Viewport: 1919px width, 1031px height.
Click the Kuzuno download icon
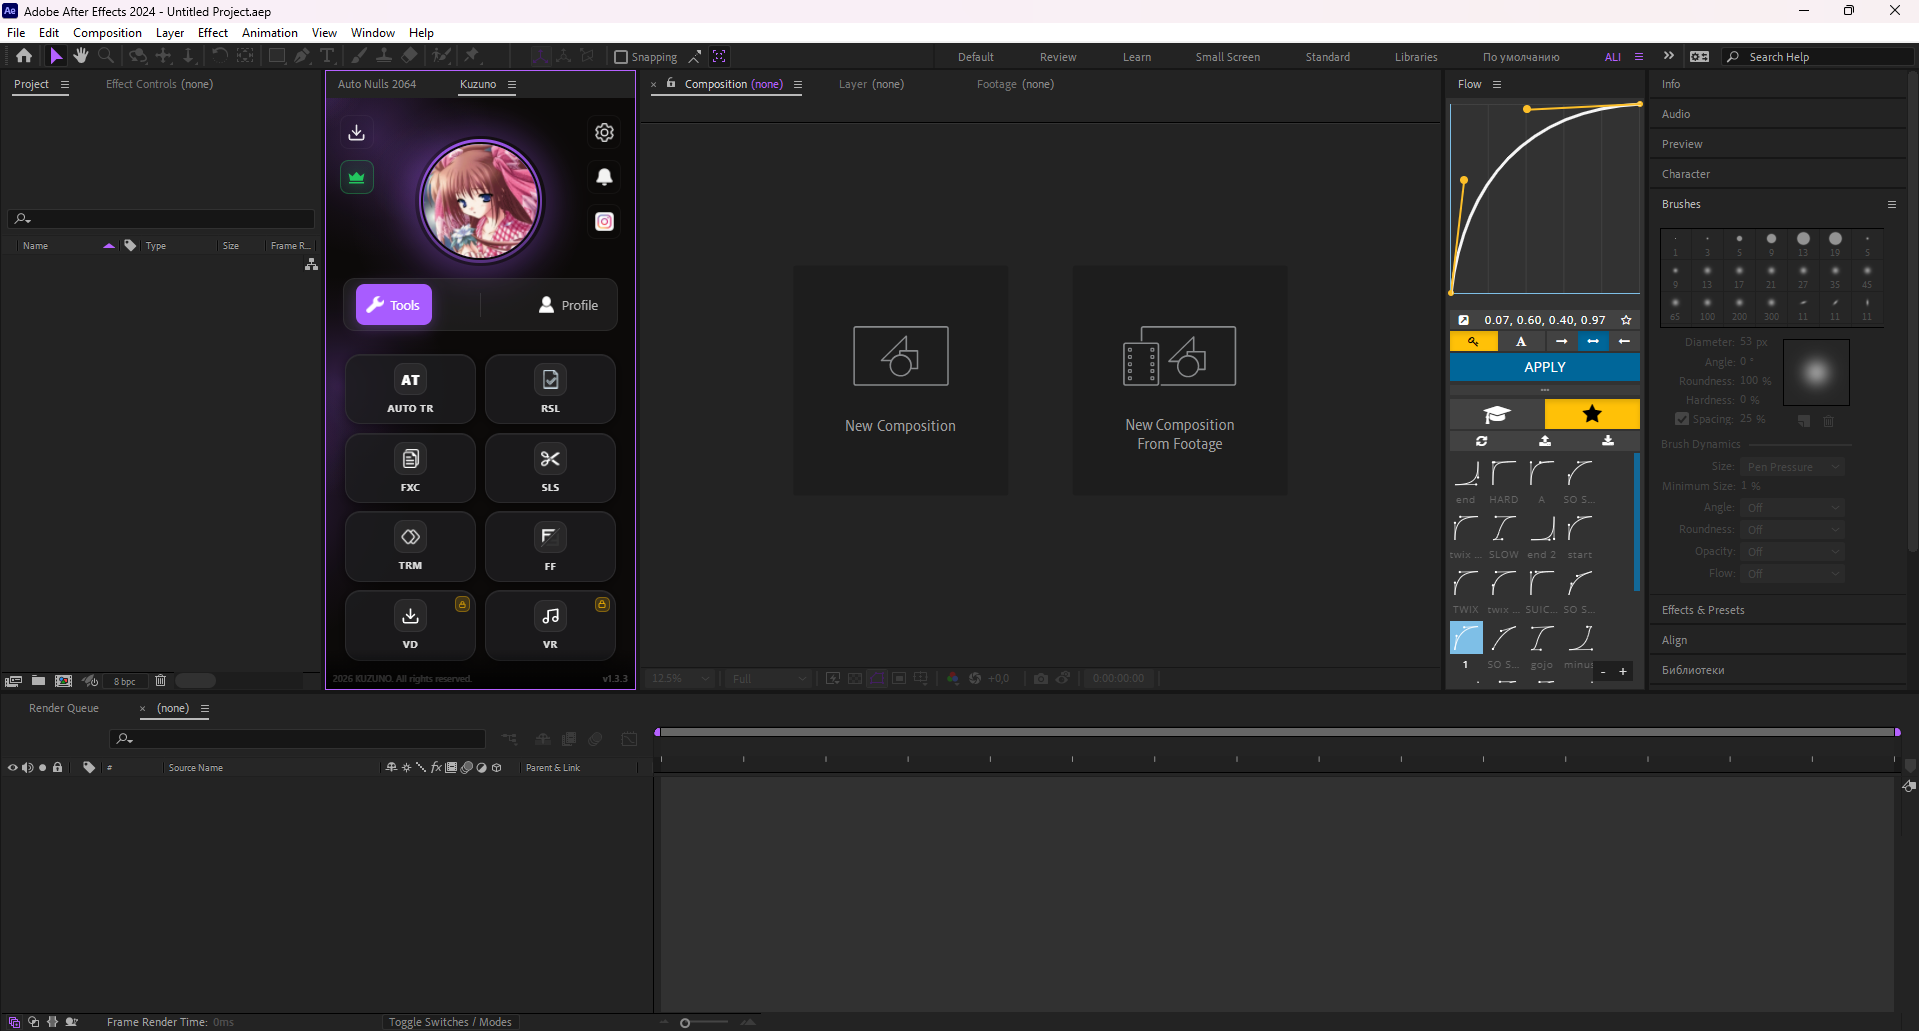click(356, 132)
